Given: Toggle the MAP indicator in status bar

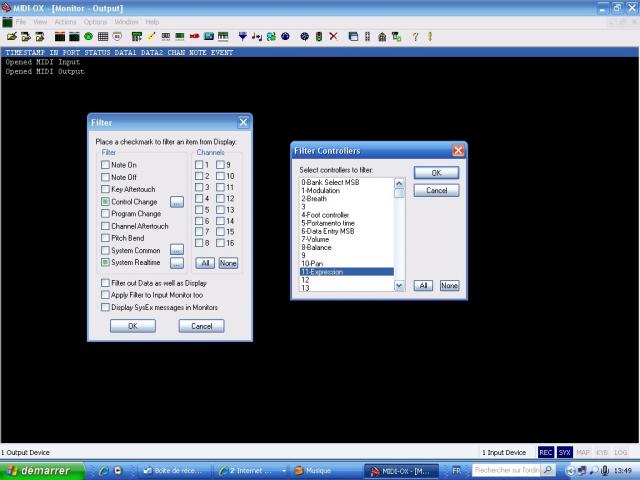Looking at the screenshot, I should click(x=583, y=452).
